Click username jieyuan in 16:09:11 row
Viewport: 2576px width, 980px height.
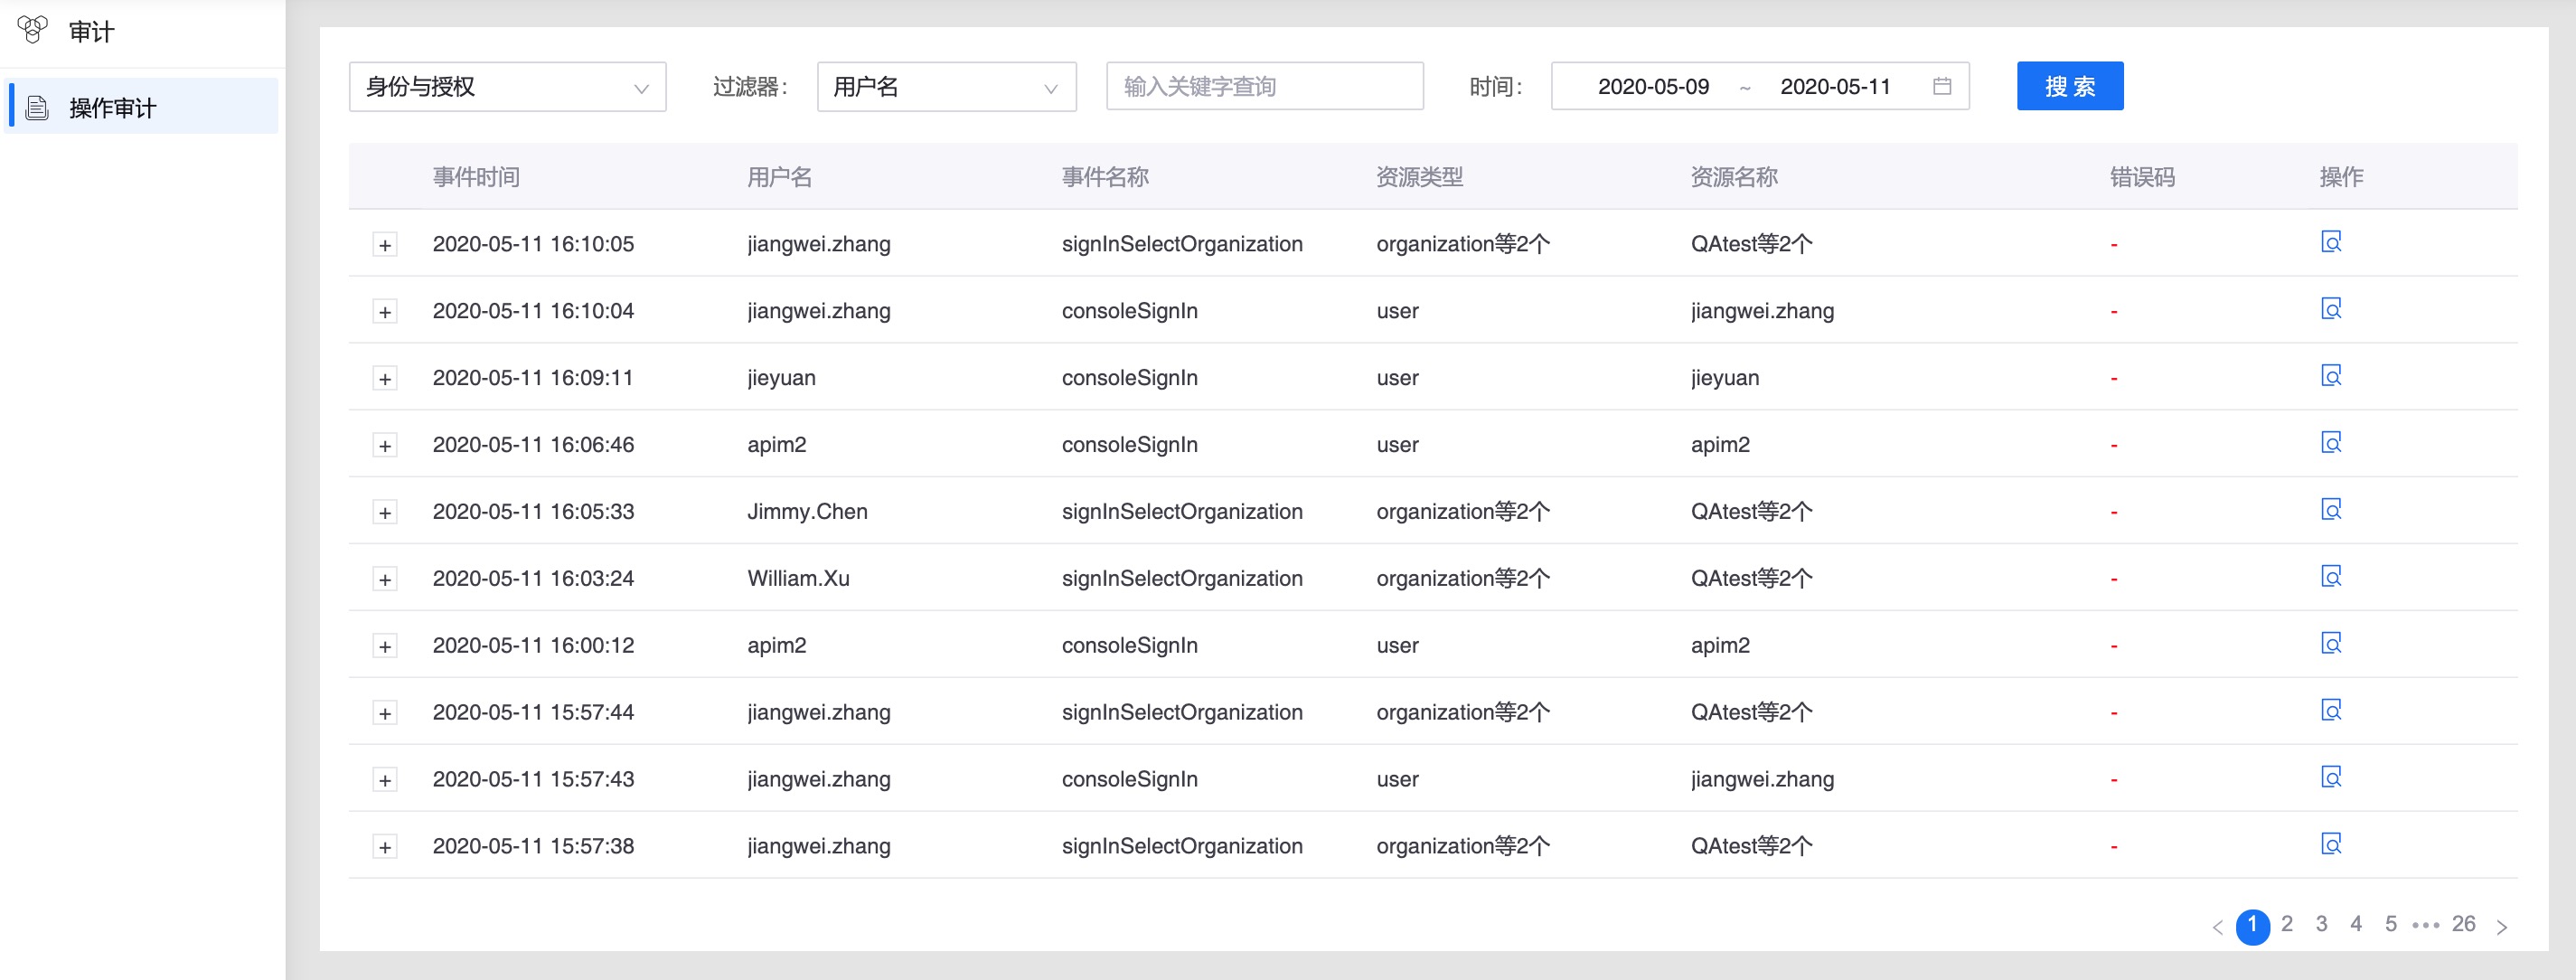point(781,378)
